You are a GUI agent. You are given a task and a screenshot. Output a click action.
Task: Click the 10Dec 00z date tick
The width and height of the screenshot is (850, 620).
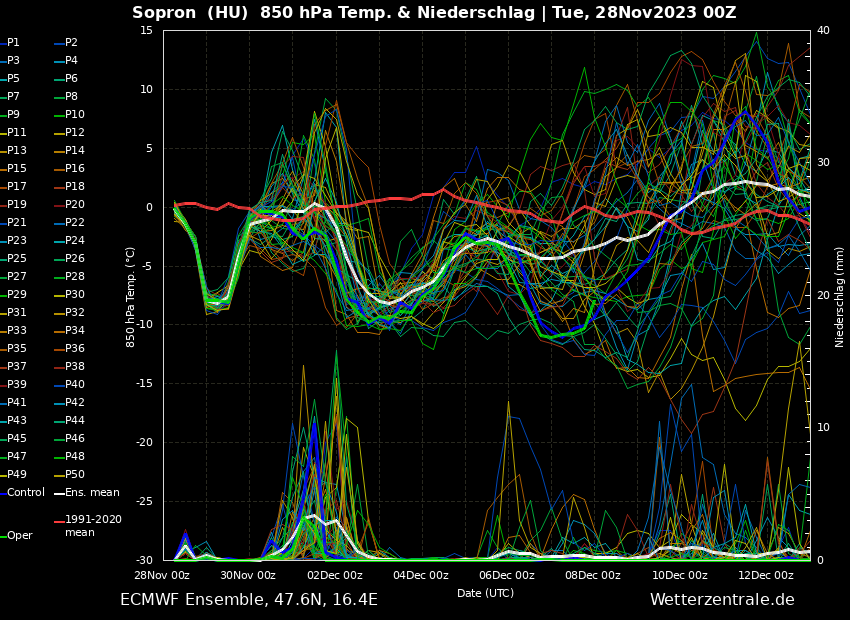point(680,576)
